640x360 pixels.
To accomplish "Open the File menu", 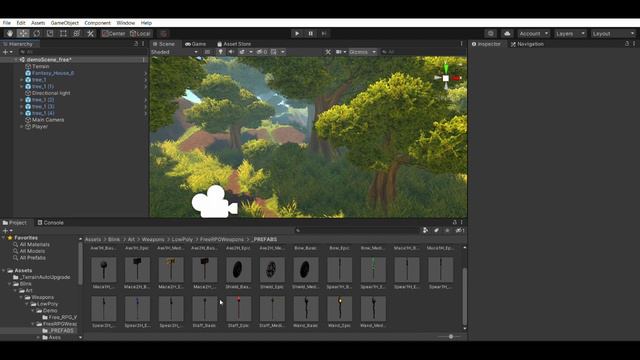I will point(7,23).
